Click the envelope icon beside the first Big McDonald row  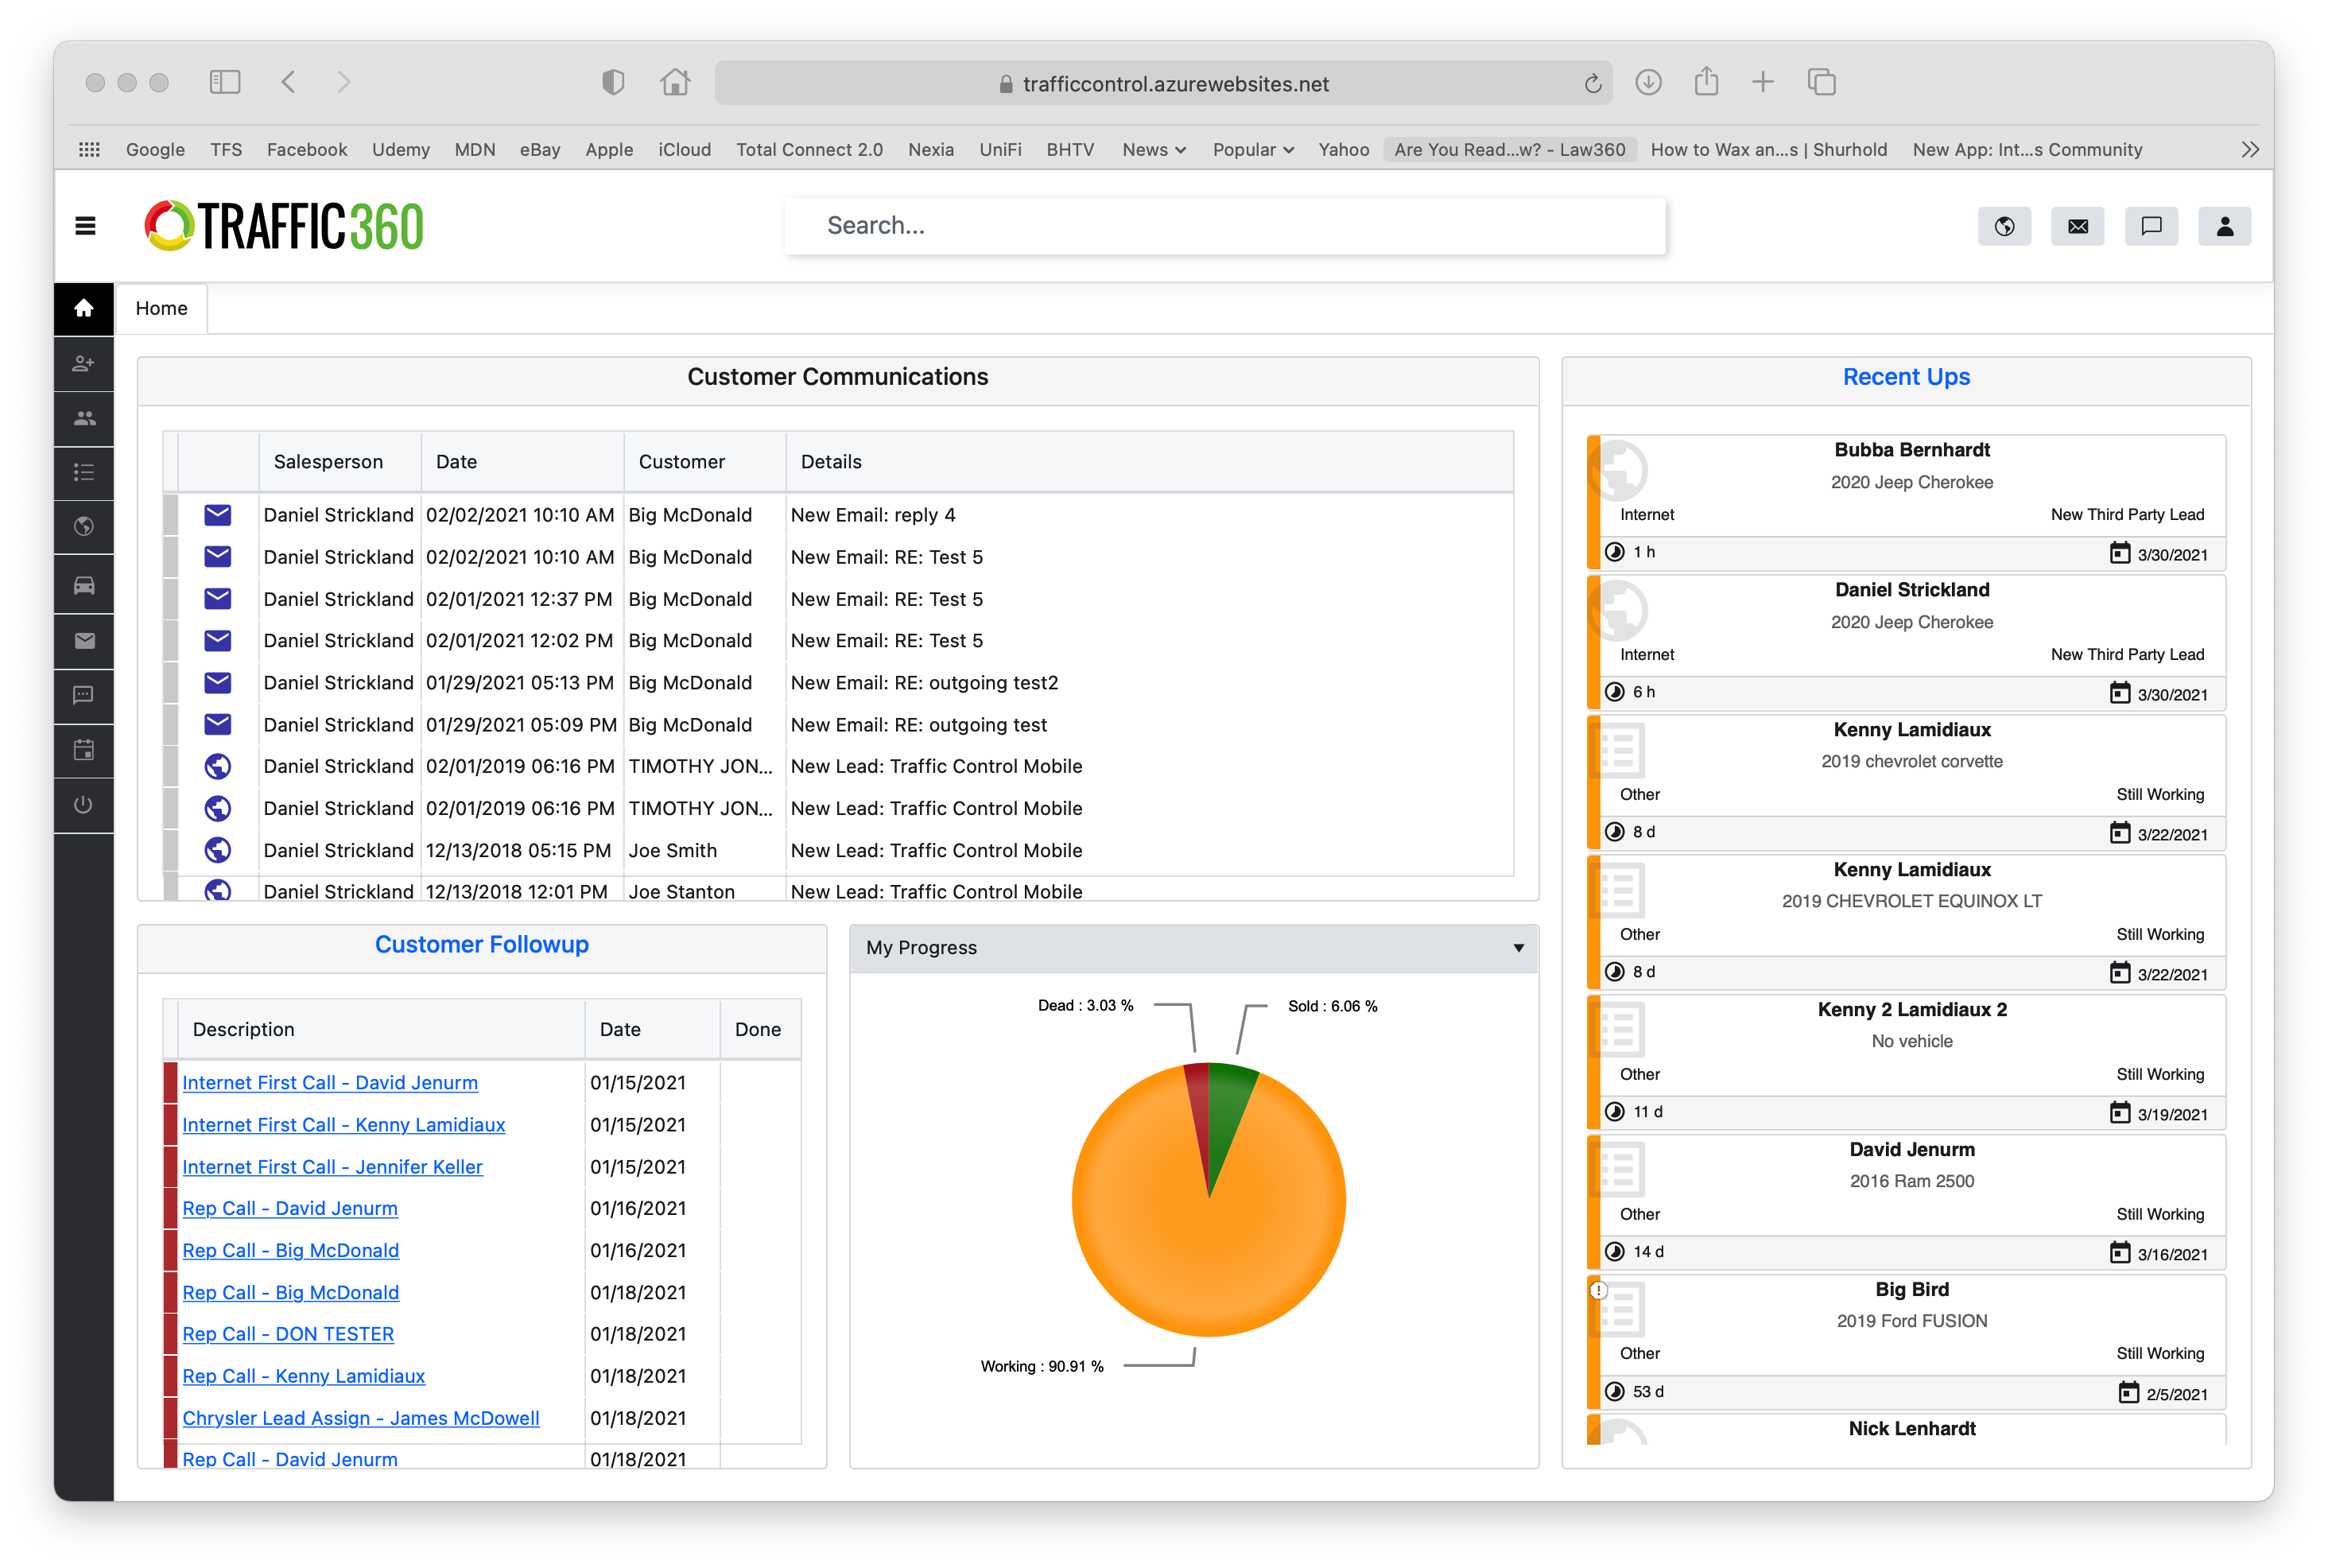[x=218, y=515]
